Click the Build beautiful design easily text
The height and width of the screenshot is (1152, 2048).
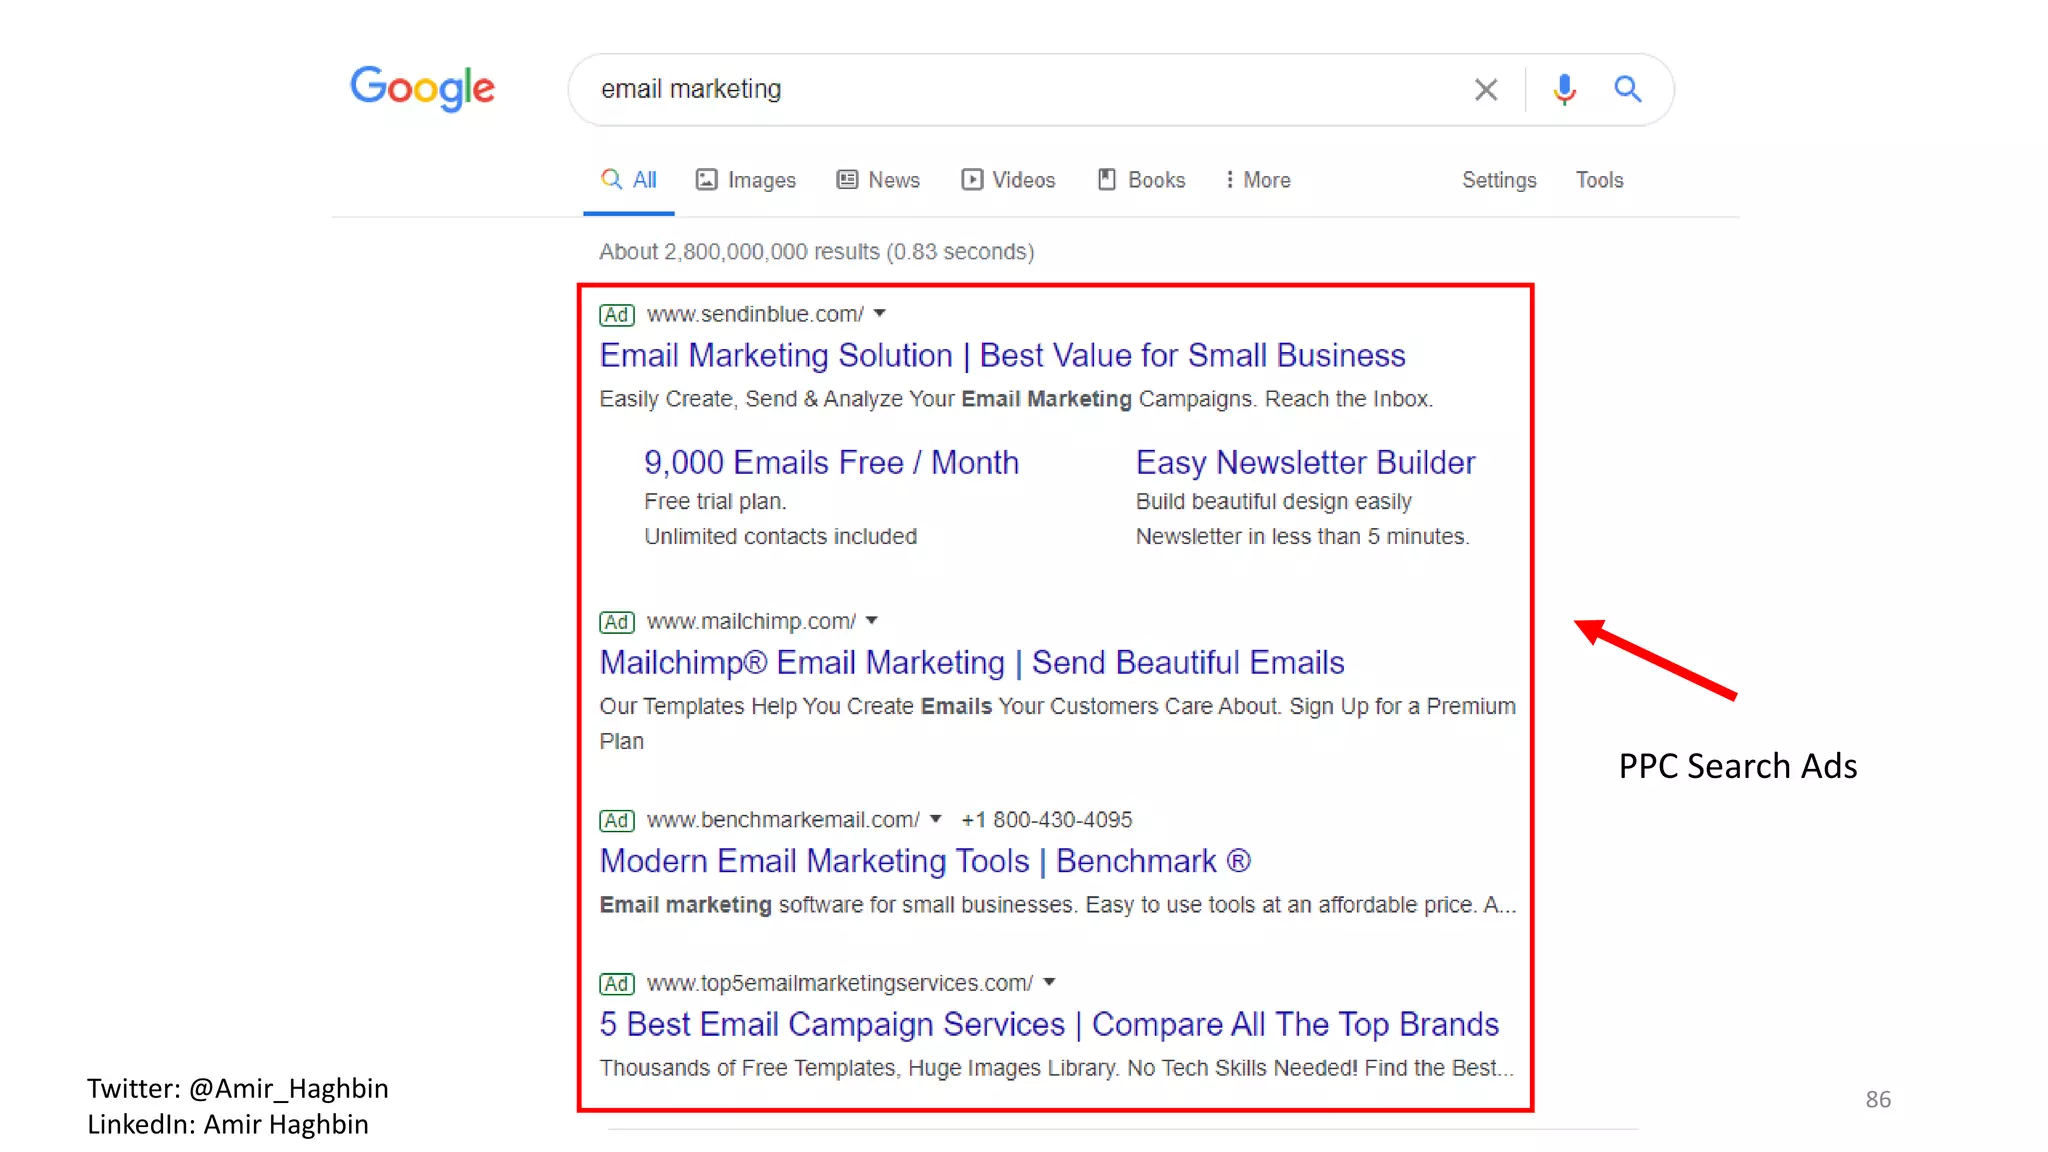[1273, 501]
